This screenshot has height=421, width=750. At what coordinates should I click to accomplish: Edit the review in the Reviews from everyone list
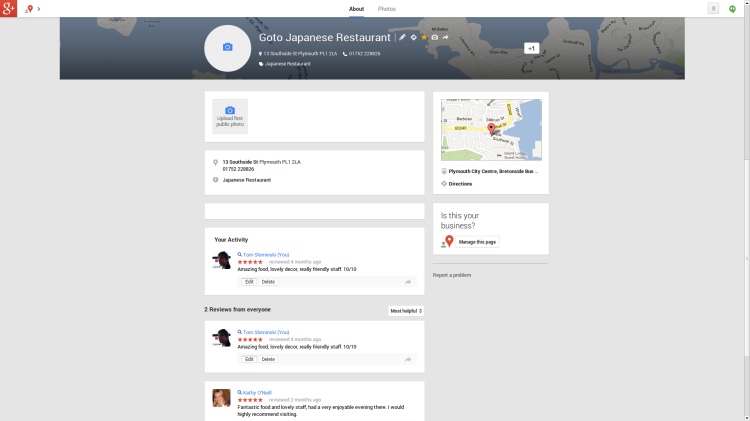[249, 359]
